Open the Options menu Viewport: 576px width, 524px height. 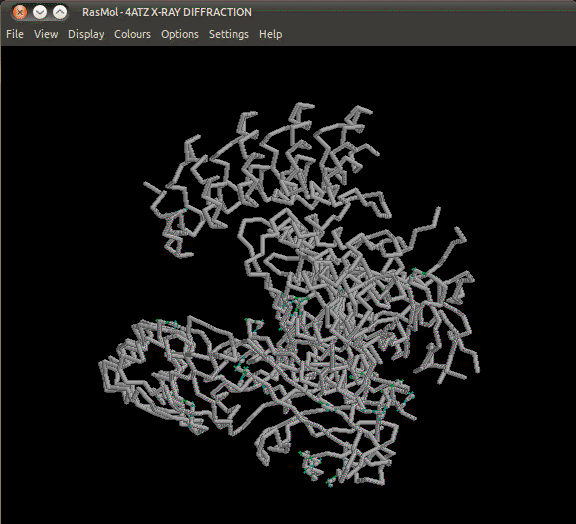[180, 34]
